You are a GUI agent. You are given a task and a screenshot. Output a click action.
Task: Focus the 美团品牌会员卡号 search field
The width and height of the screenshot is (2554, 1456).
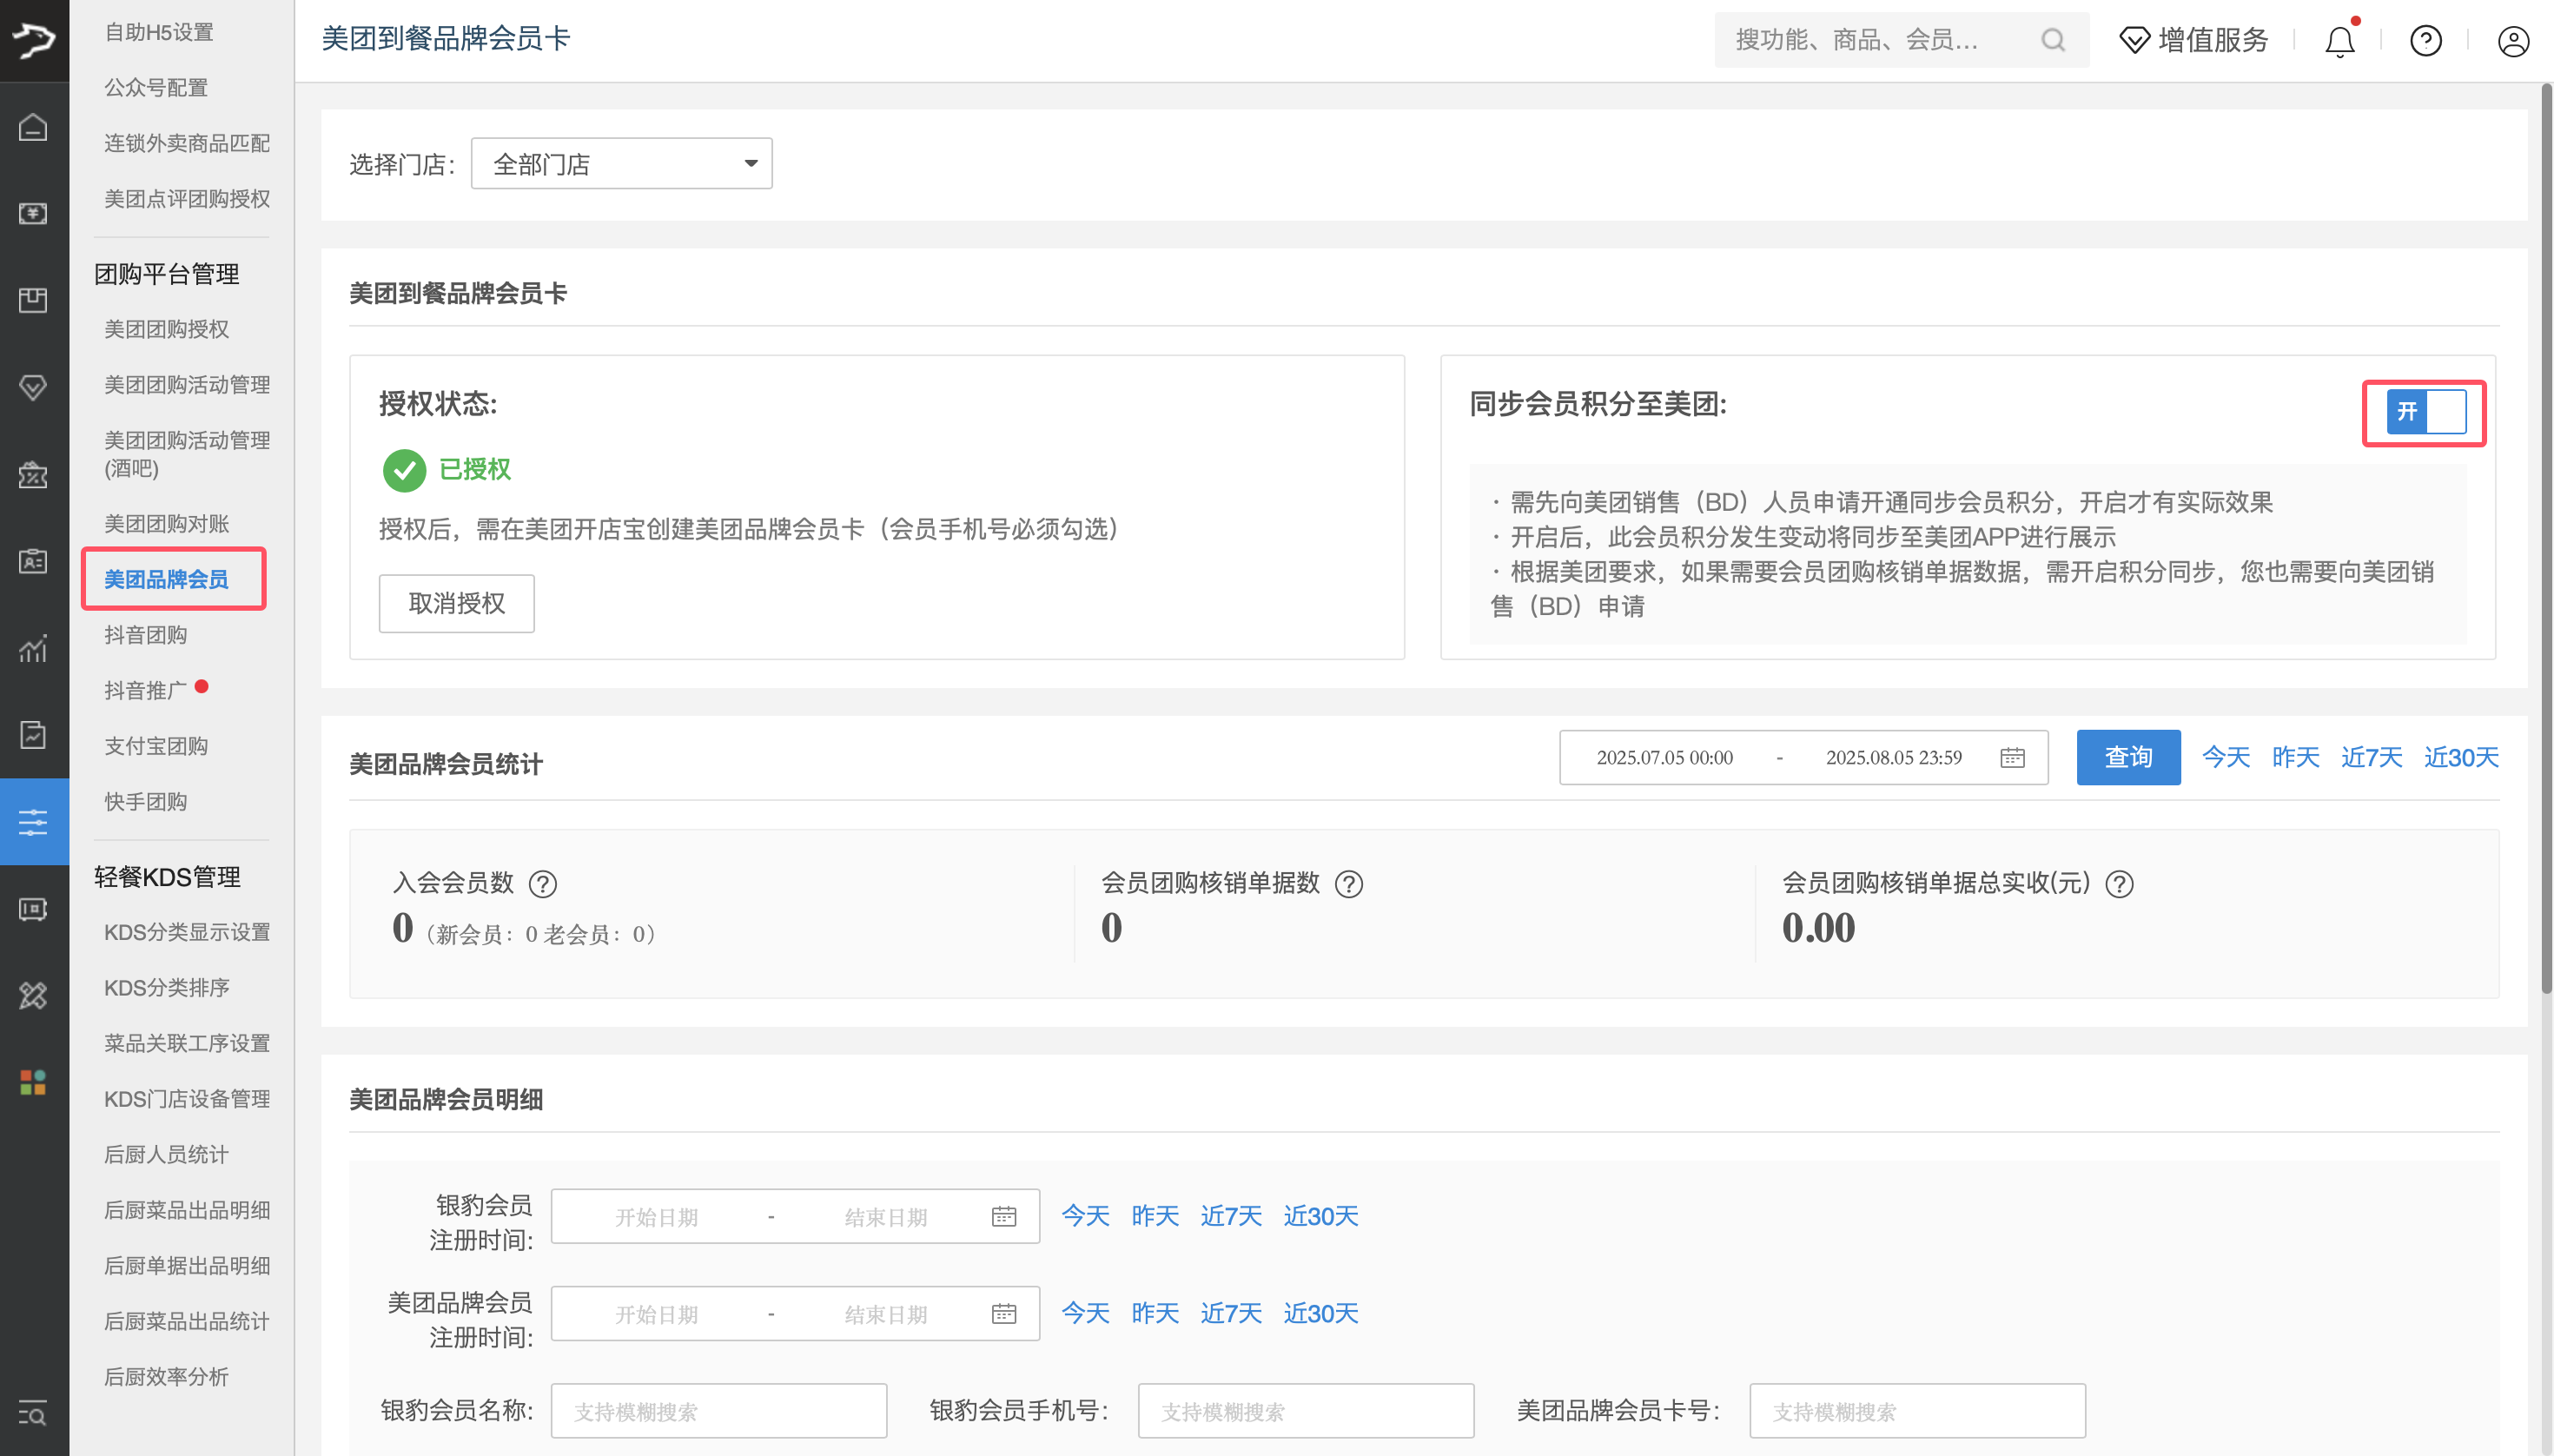(1917, 1411)
